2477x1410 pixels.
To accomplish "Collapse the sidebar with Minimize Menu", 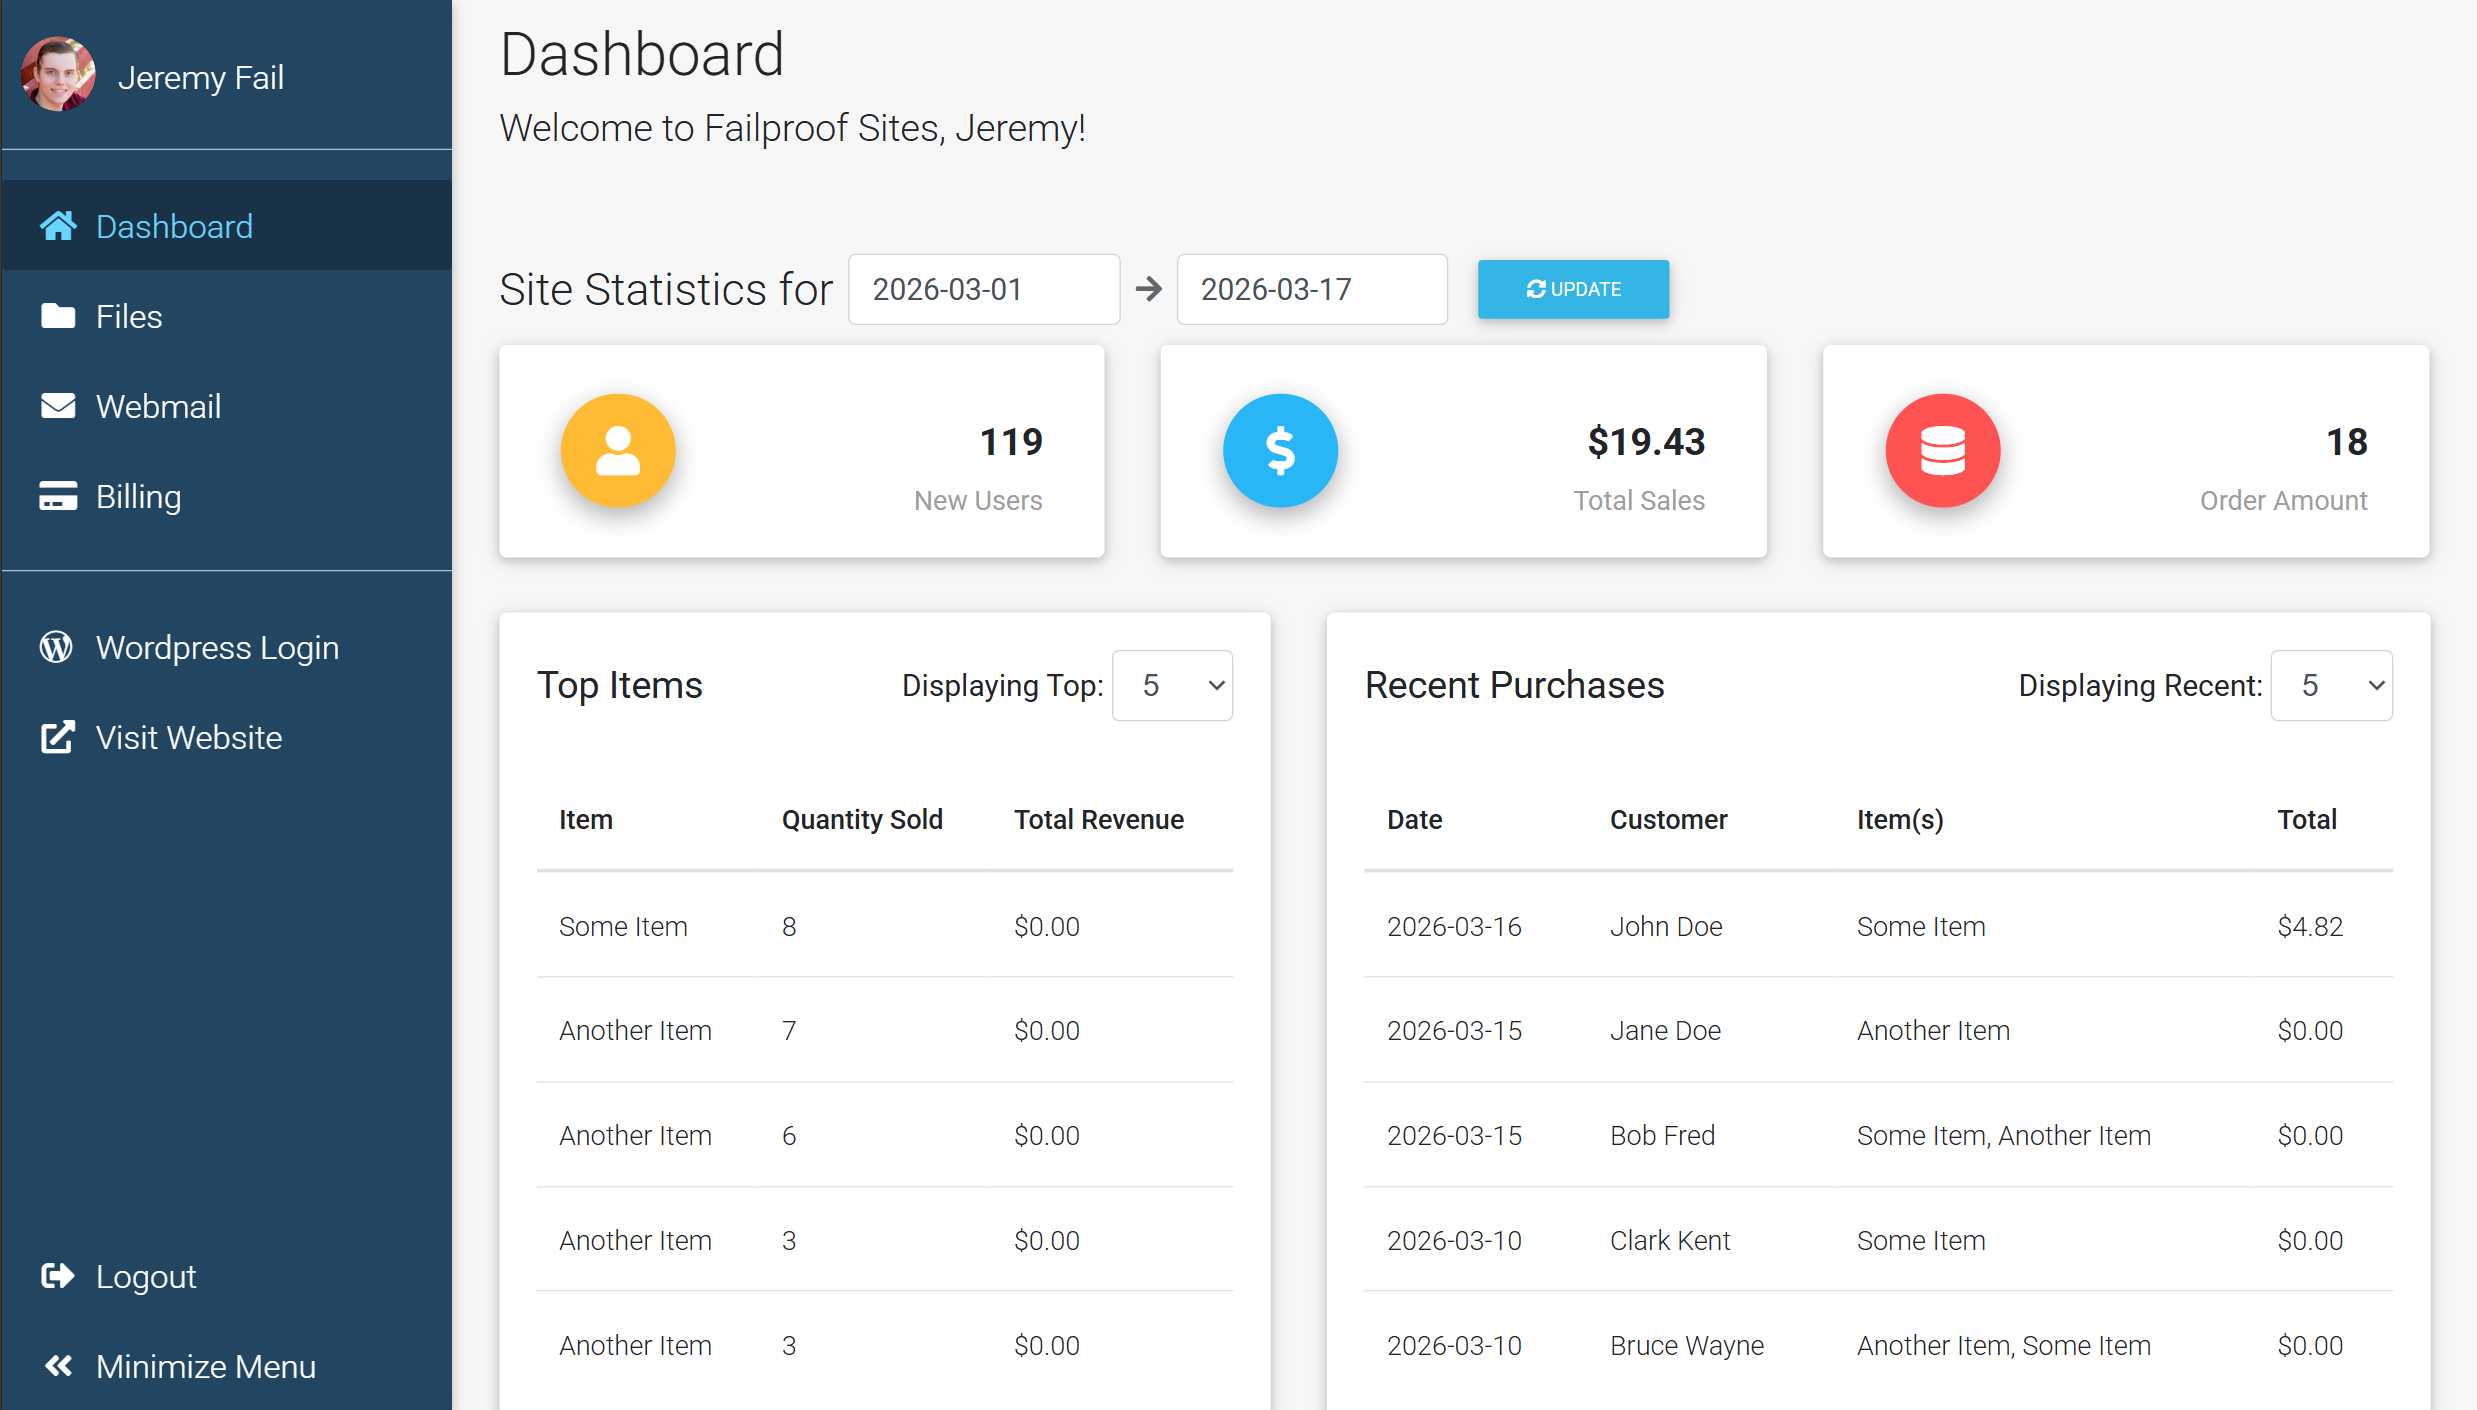I will click(204, 1366).
